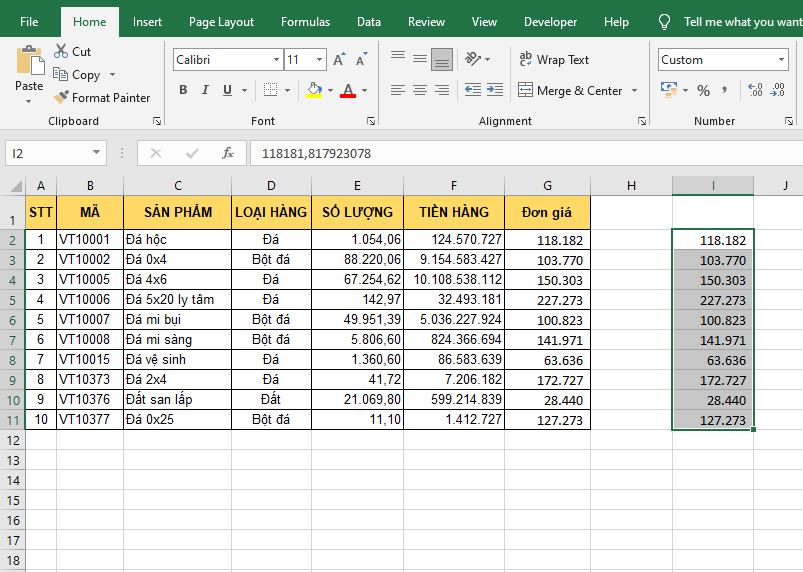Toggle Wrap Text for selected cells

click(x=554, y=60)
